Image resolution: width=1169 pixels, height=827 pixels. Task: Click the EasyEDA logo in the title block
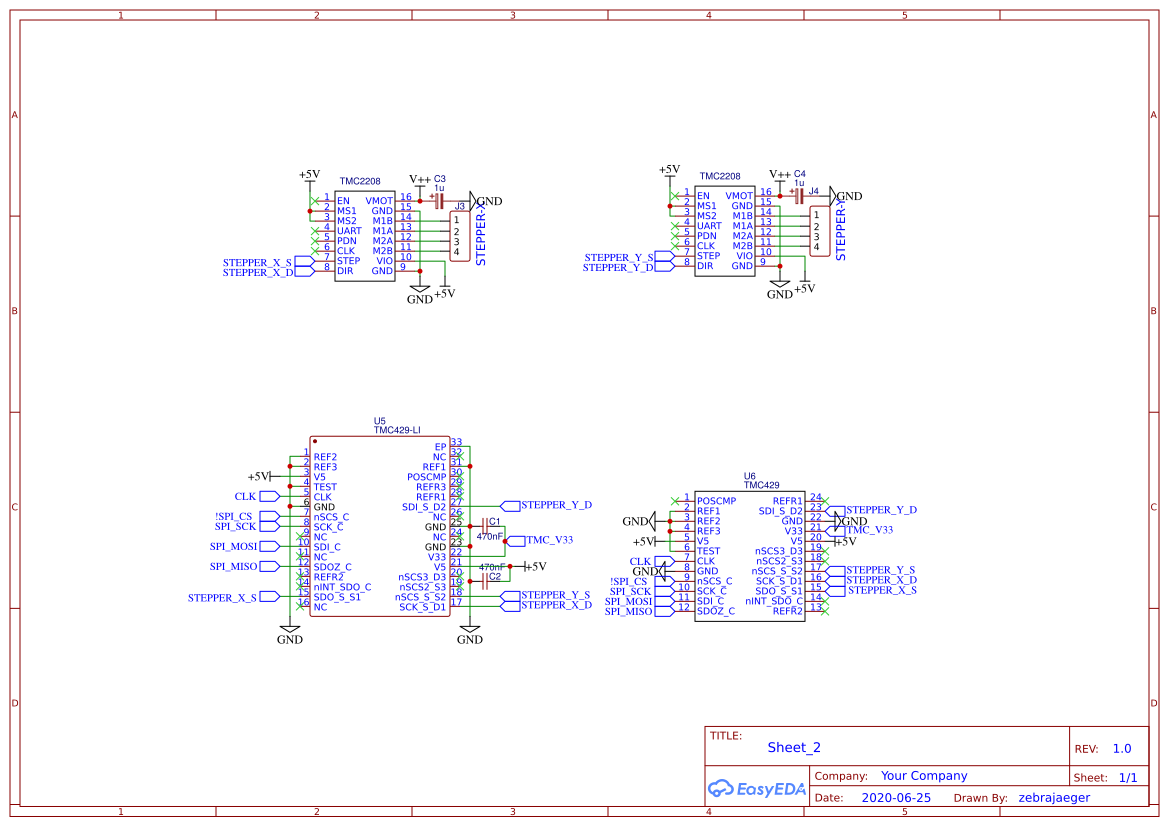click(x=757, y=789)
